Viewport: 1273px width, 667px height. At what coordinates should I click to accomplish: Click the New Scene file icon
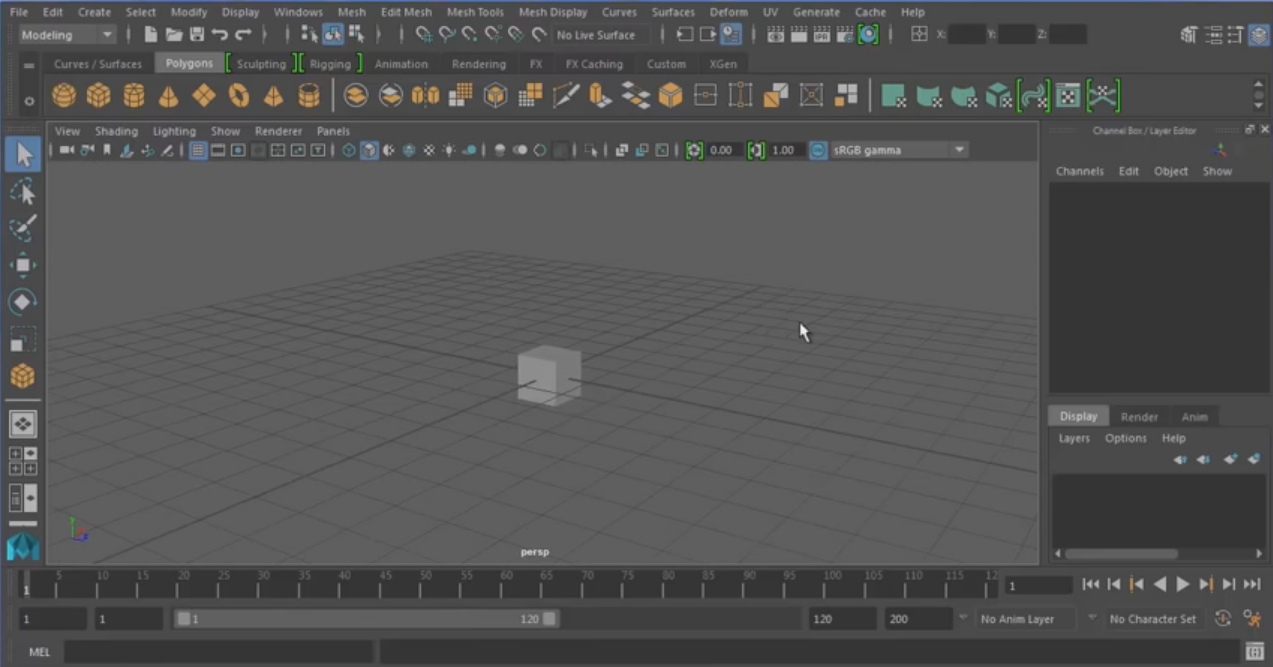tap(150, 34)
